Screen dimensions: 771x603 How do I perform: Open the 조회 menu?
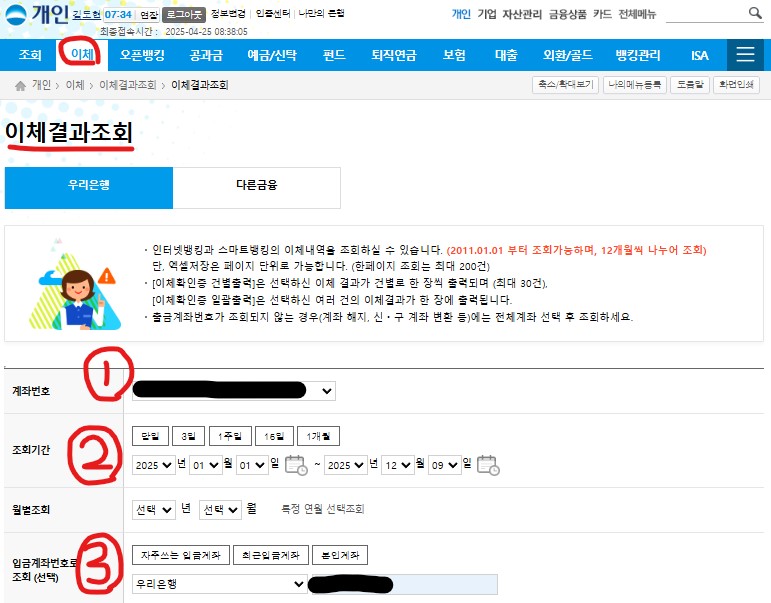[x=30, y=55]
